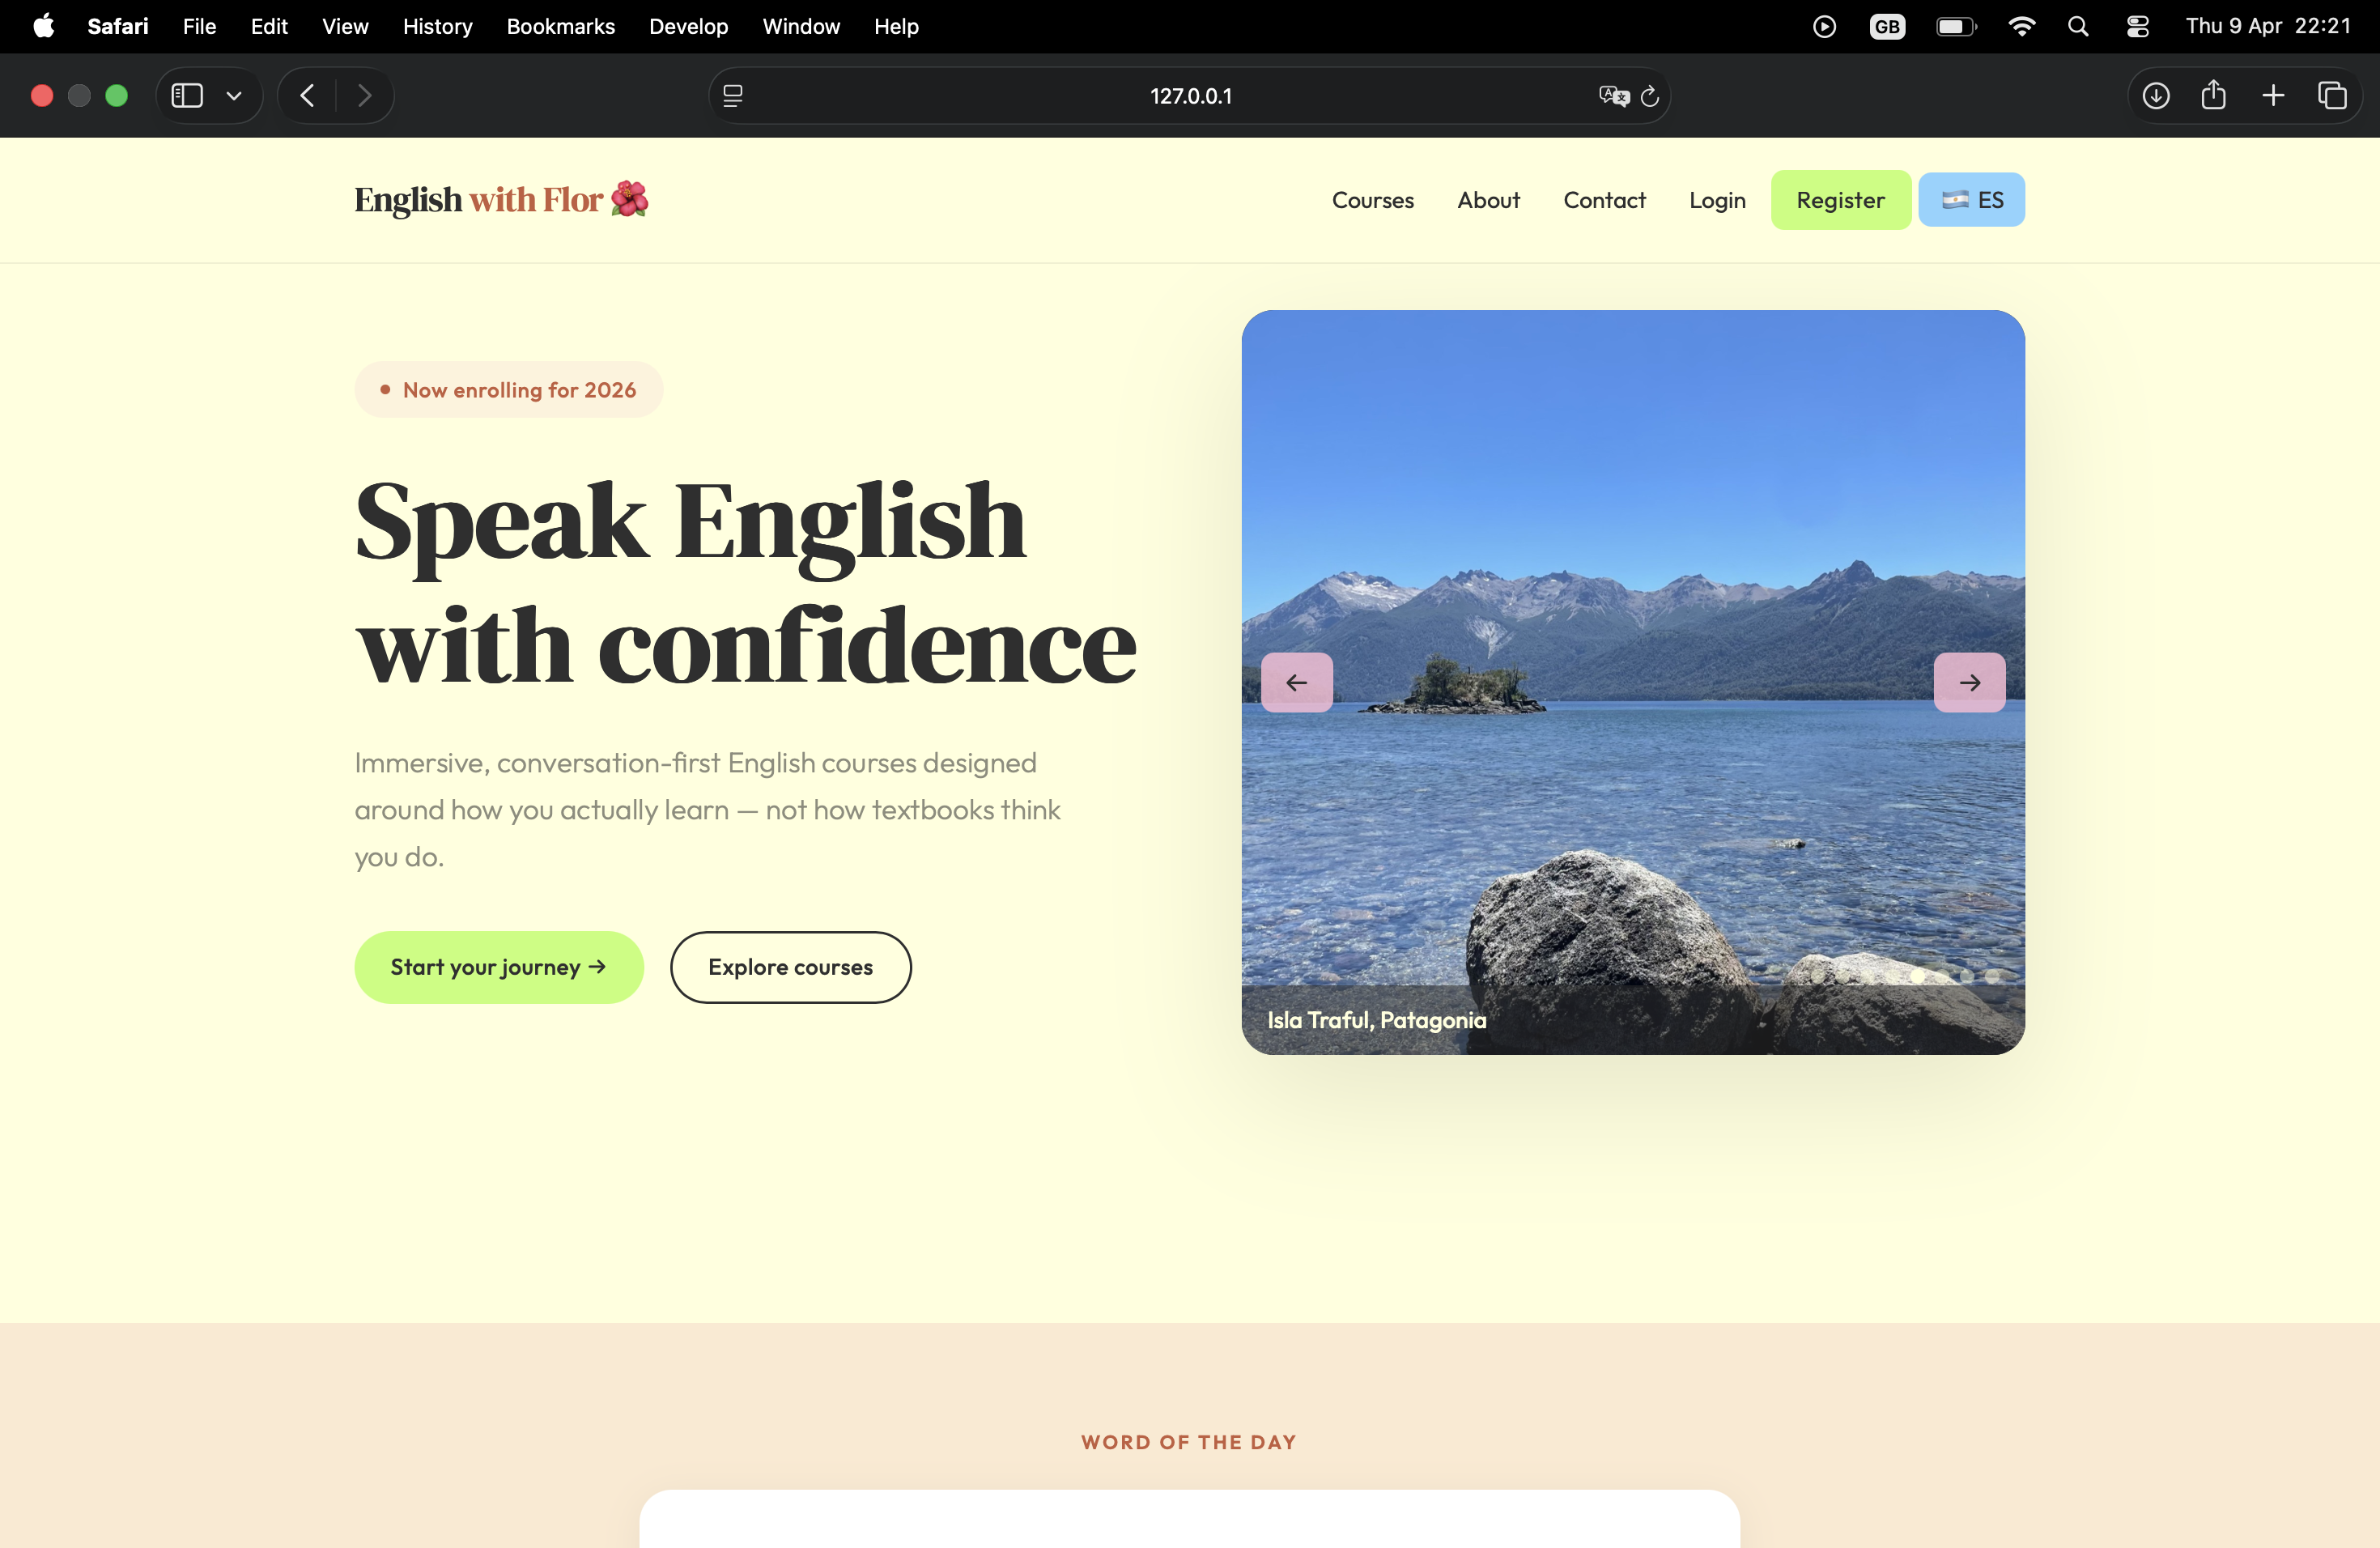Click the address bar showing 127.0.0.1
2380x1548 pixels.
coord(1189,95)
